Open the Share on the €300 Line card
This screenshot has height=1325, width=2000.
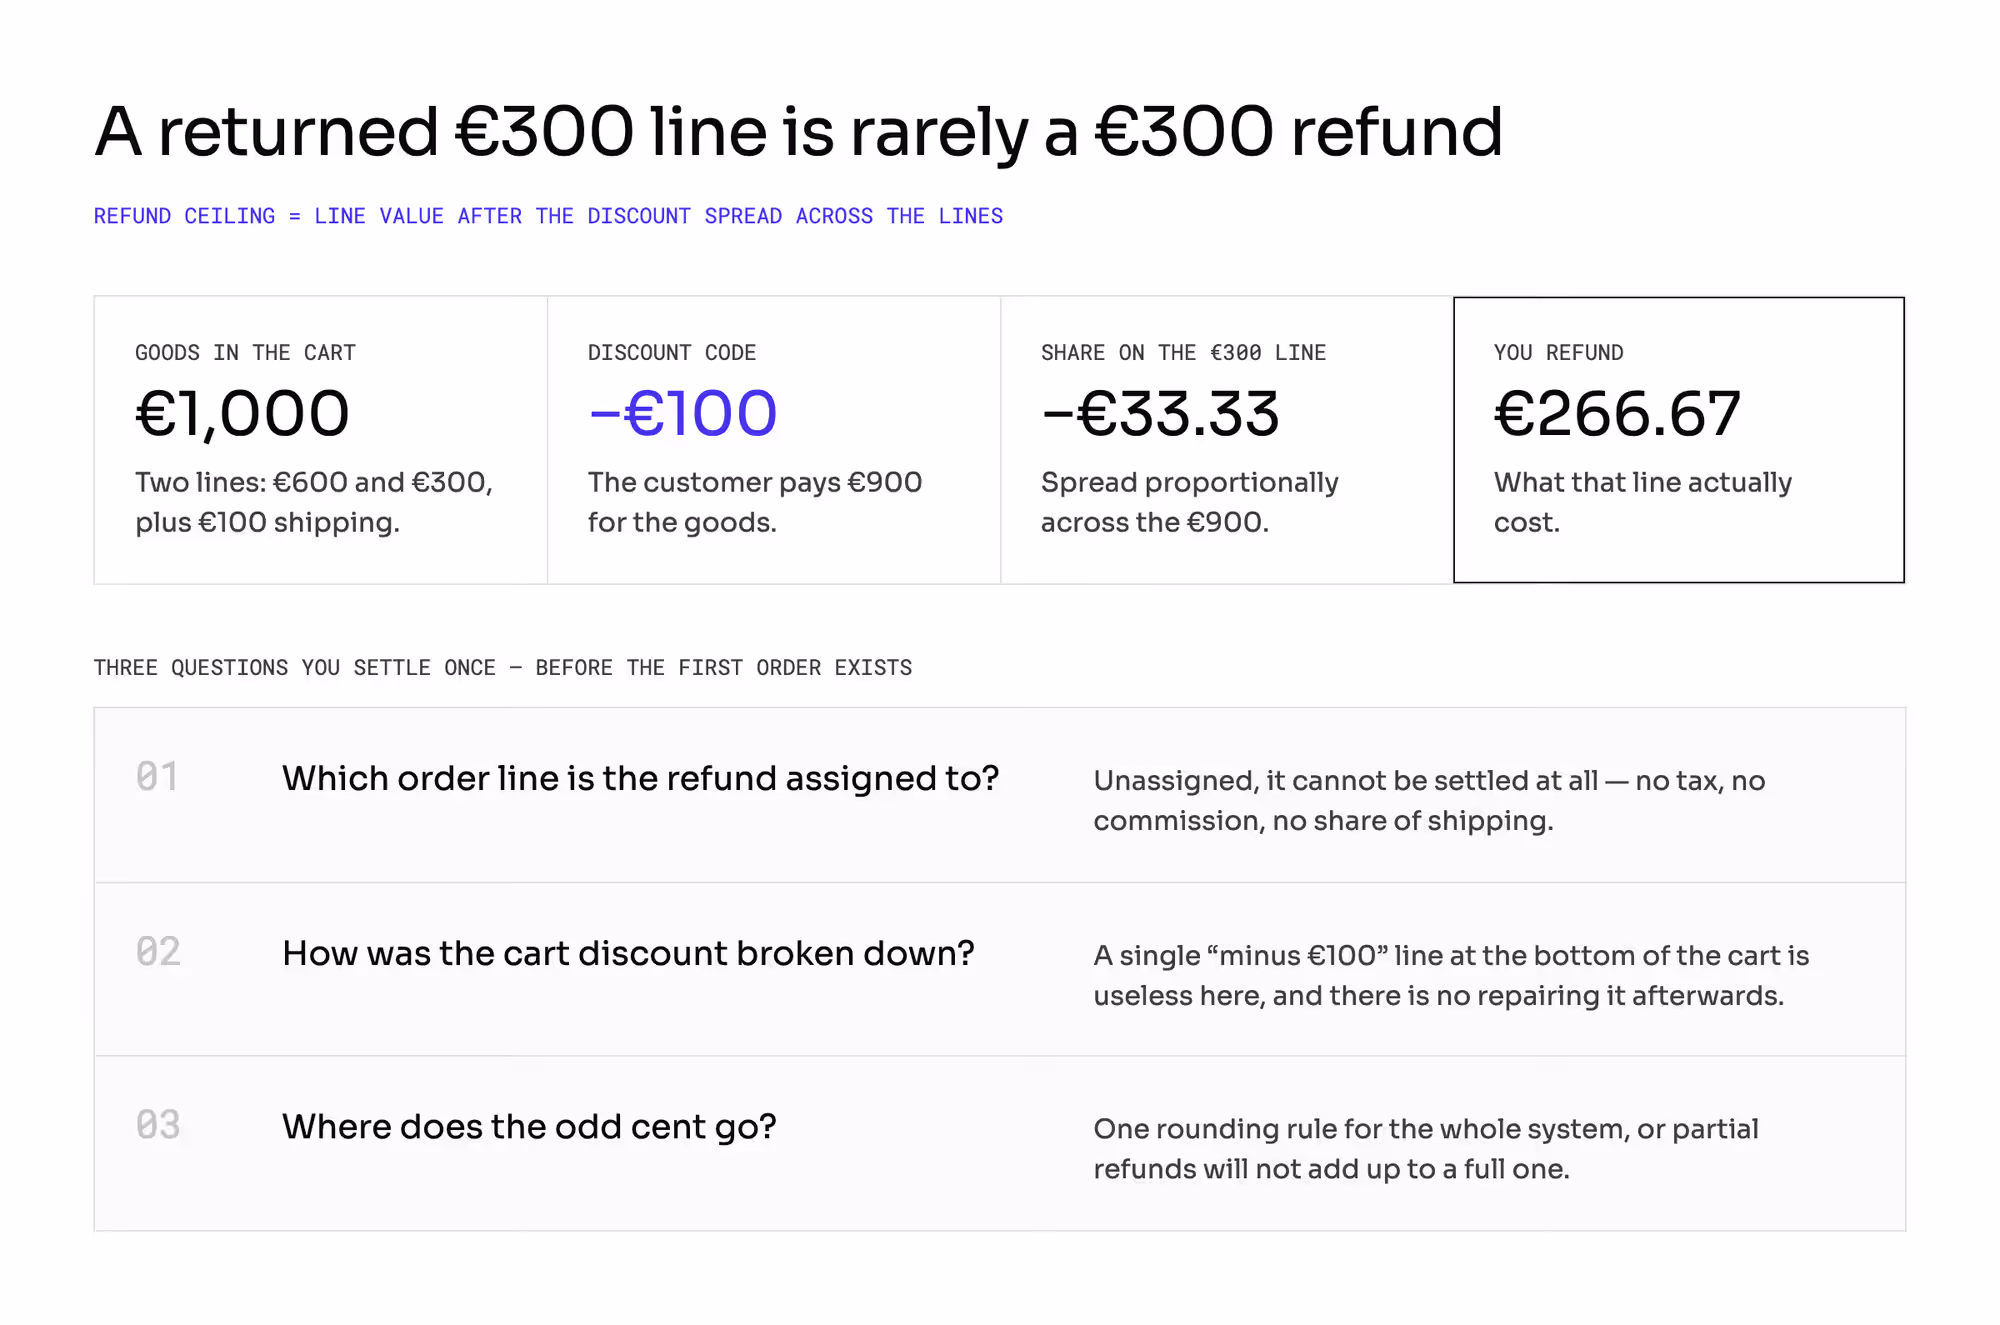(1227, 440)
